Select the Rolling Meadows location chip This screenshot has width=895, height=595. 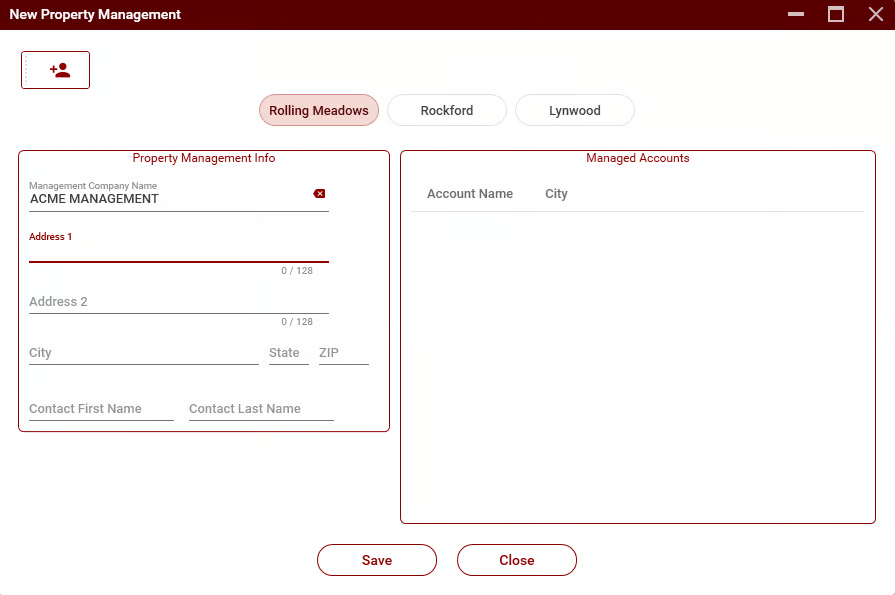point(319,111)
